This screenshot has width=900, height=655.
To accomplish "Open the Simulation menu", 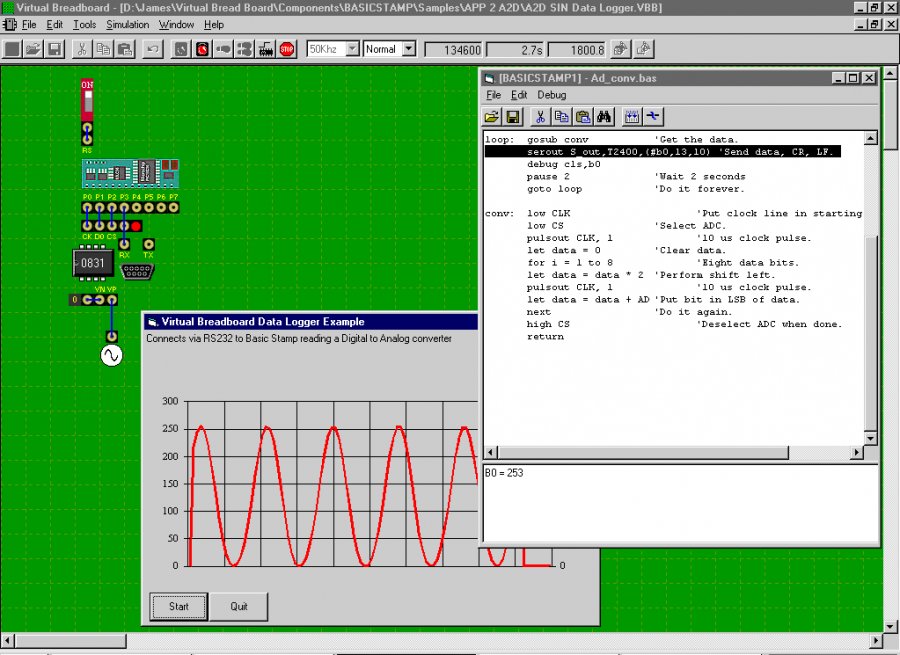I will 127,25.
